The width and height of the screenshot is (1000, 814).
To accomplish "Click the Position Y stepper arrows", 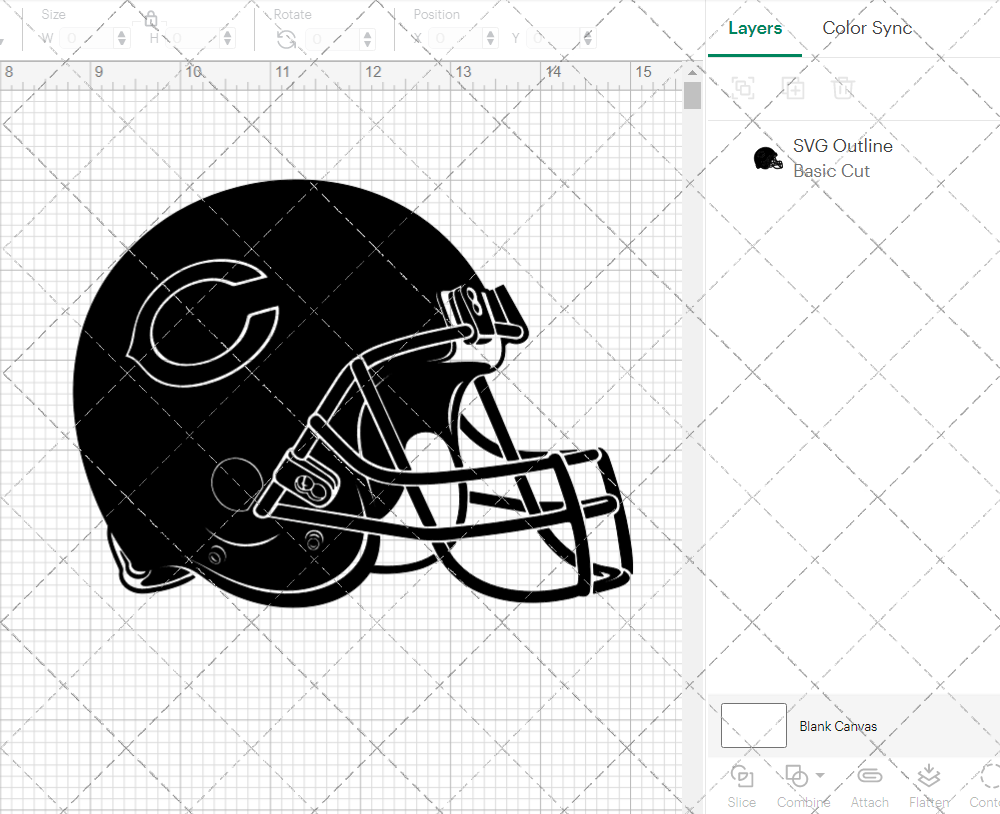I will pos(587,38).
